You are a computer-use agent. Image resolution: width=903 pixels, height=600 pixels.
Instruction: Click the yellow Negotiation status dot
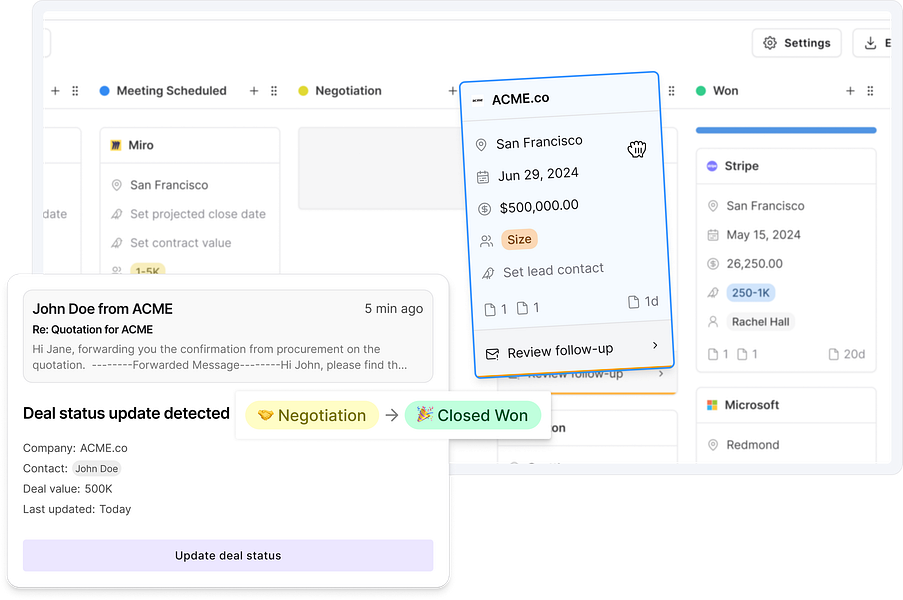click(303, 91)
